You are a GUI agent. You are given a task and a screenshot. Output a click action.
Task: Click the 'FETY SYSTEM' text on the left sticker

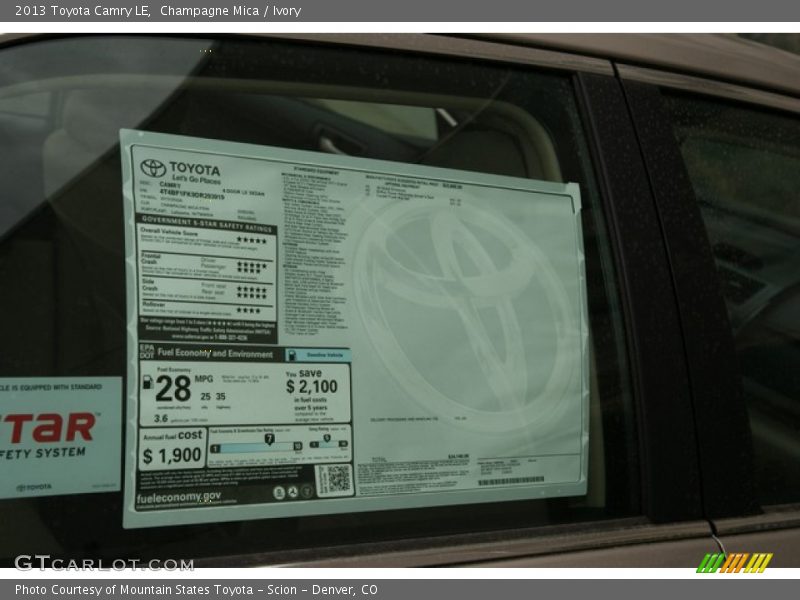click(43, 453)
